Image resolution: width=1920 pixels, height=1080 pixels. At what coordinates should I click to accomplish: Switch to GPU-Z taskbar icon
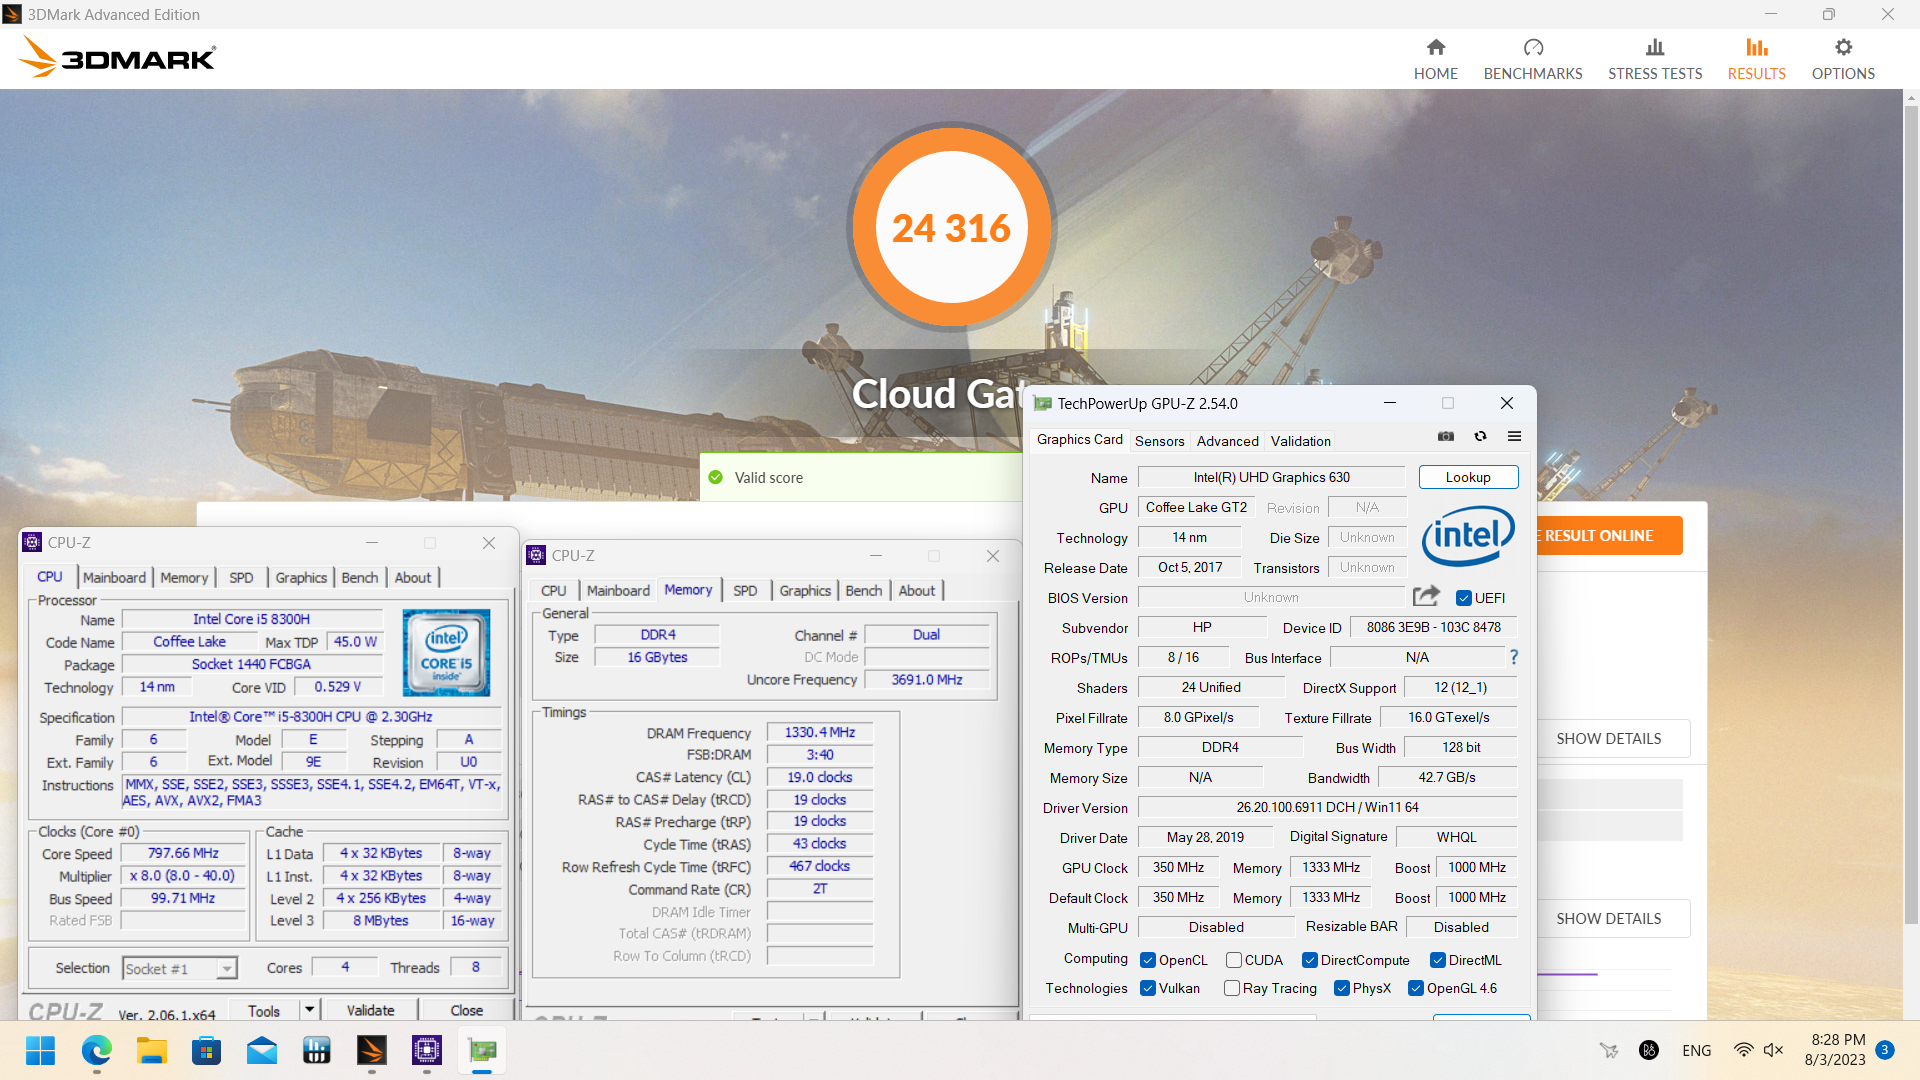[482, 1050]
